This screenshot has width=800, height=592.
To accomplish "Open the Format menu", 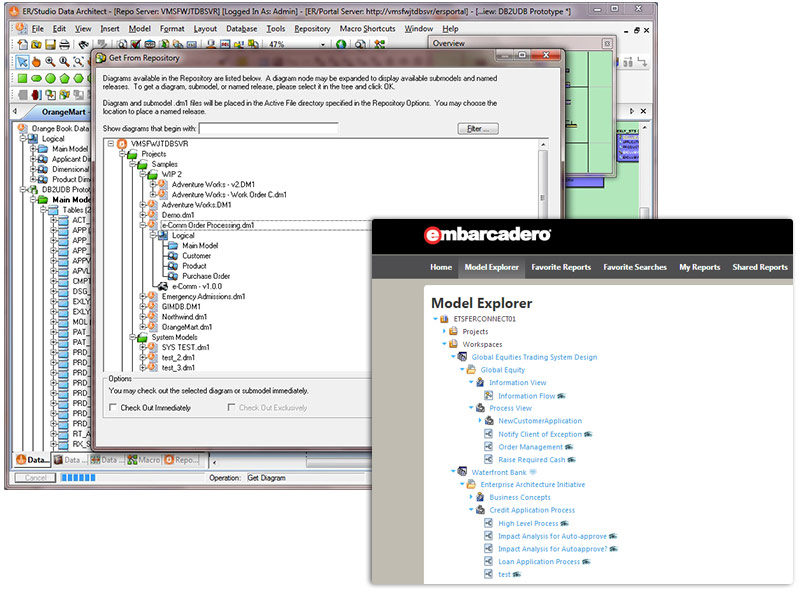I will click(172, 29).
